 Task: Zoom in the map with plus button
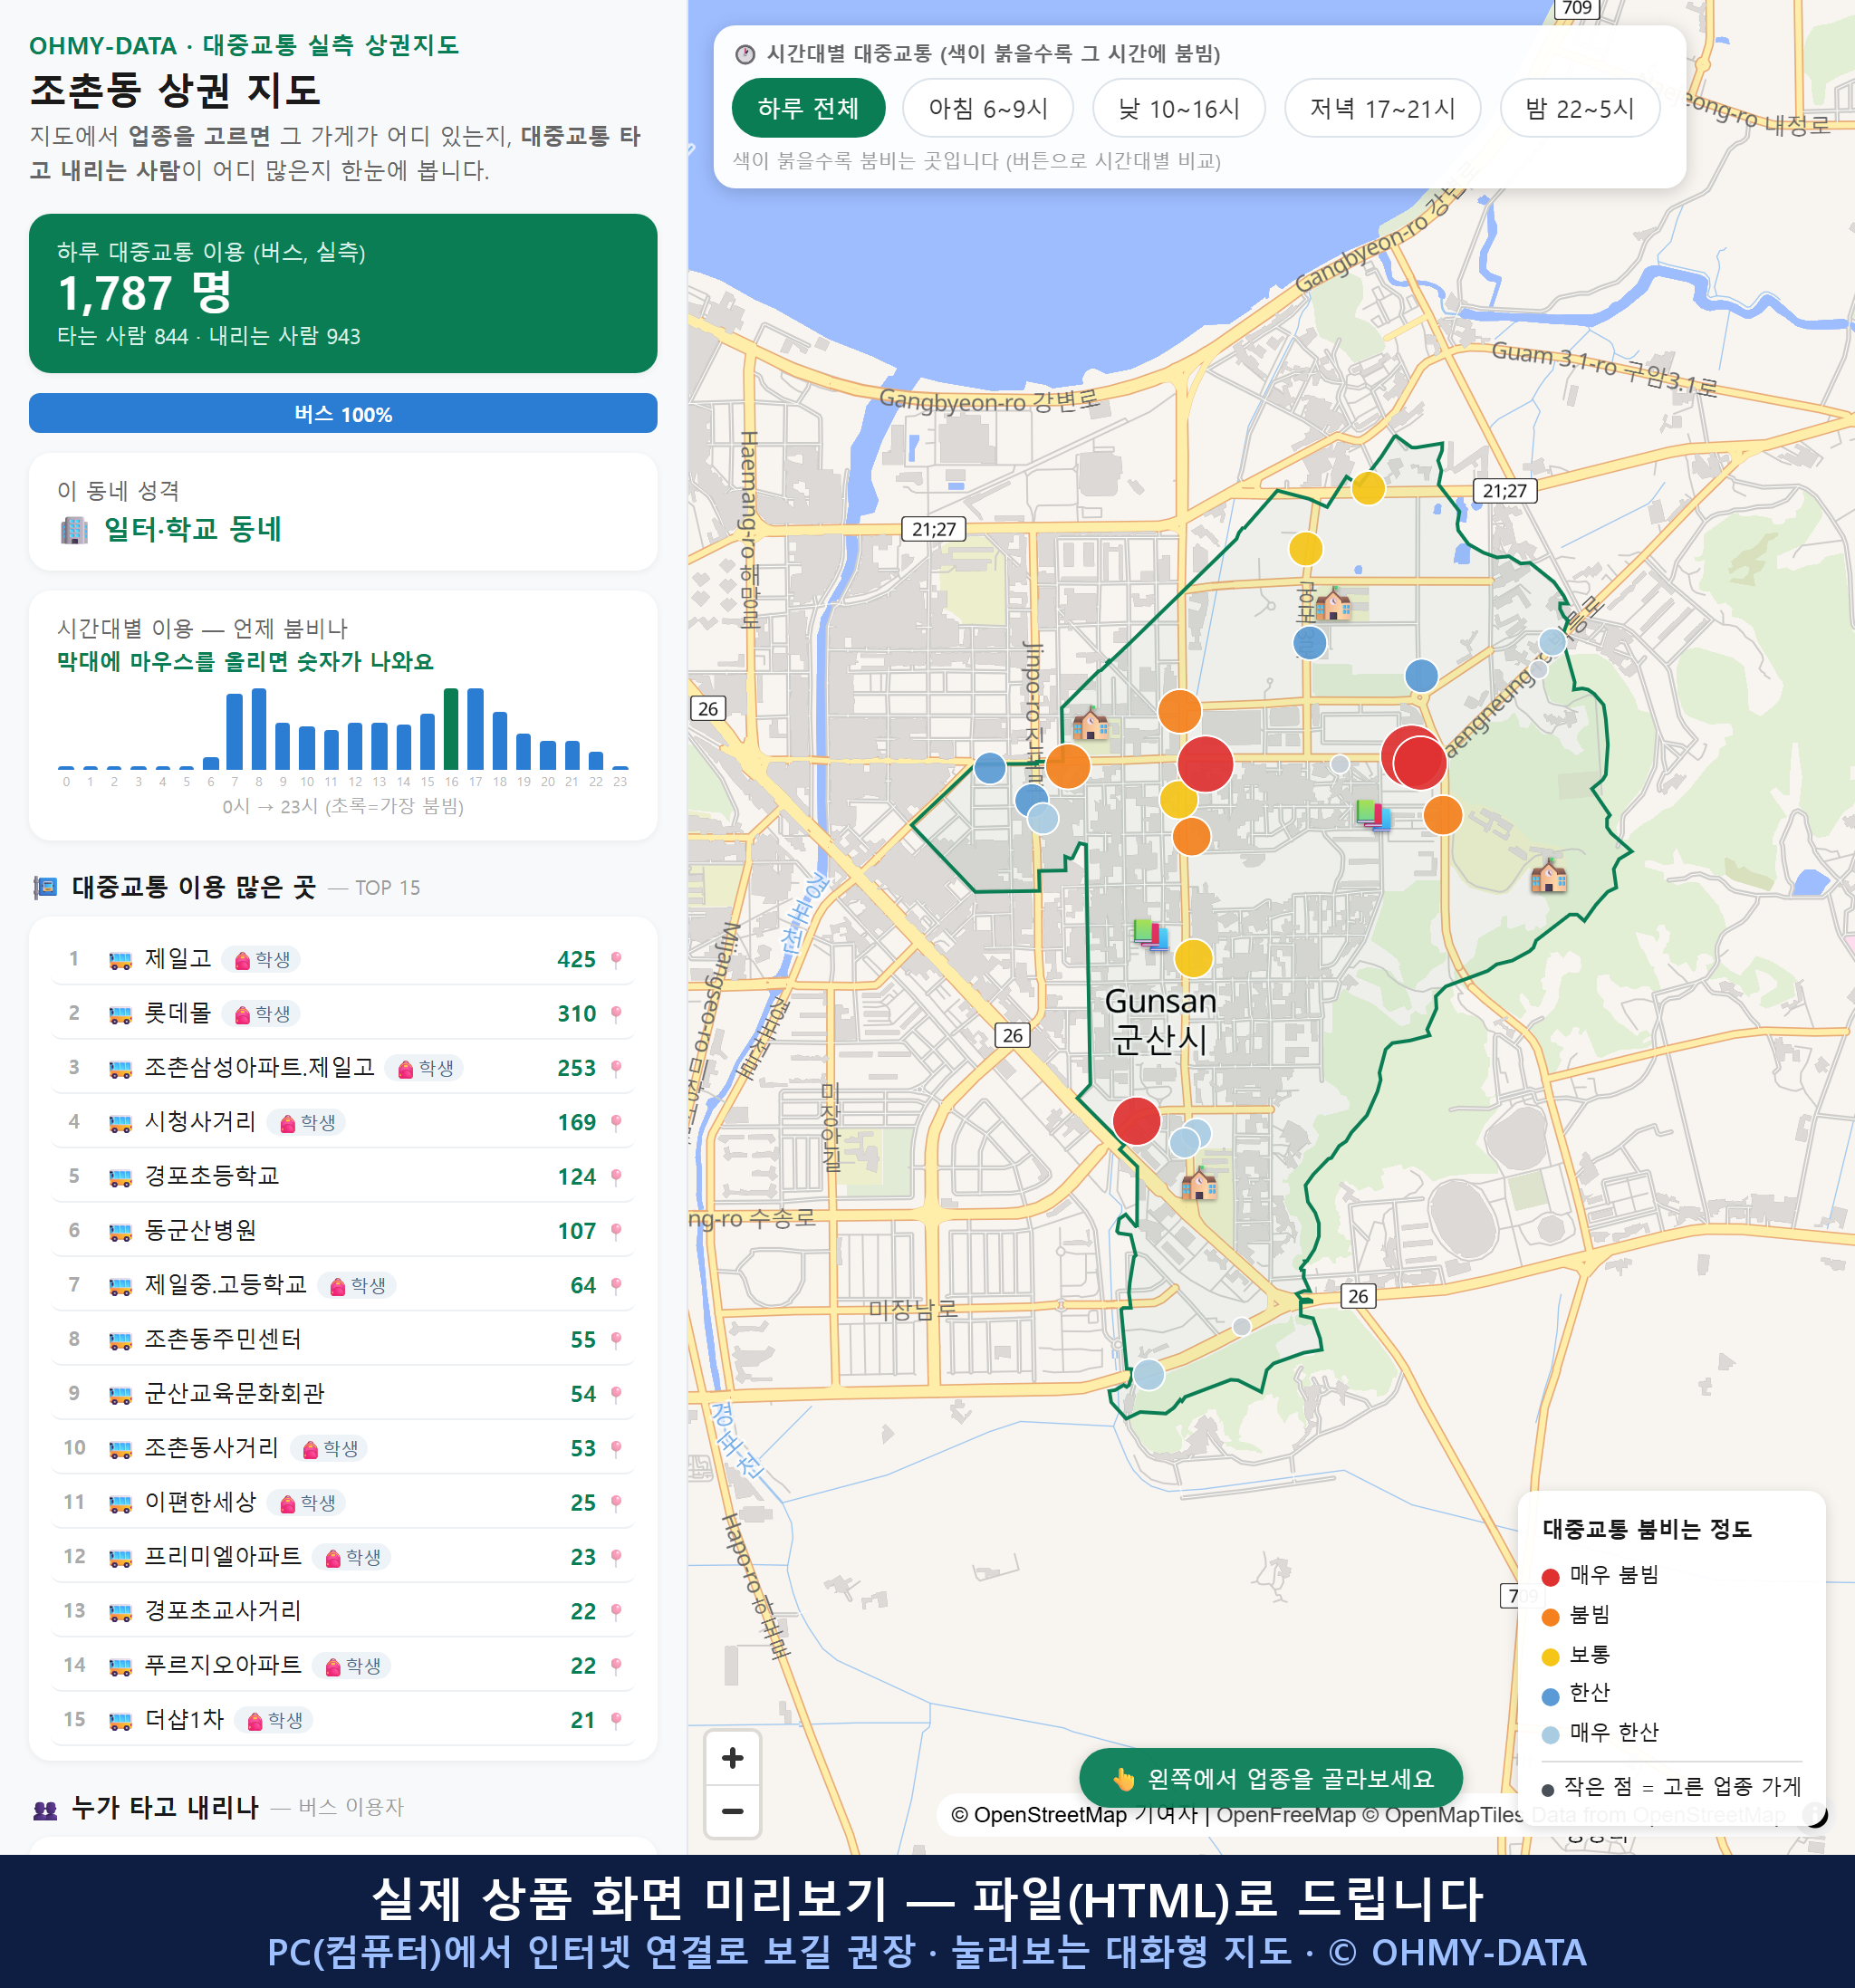pyautogui.click(x=732, y=1758)
